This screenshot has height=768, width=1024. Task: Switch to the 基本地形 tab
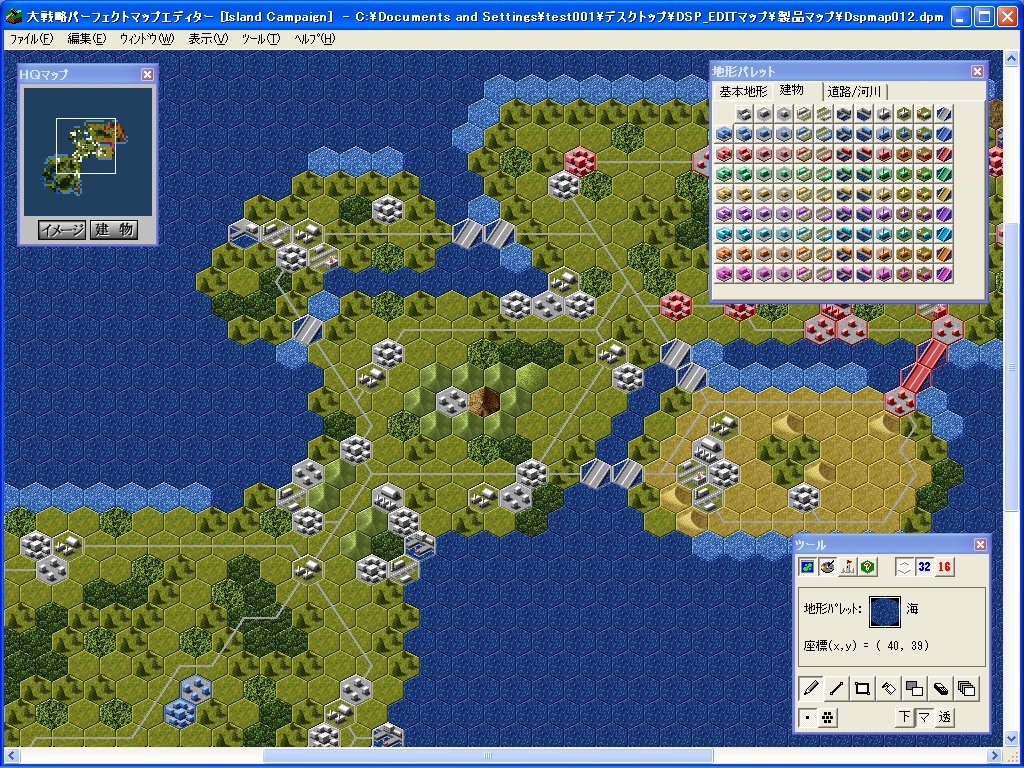(743, 91)
